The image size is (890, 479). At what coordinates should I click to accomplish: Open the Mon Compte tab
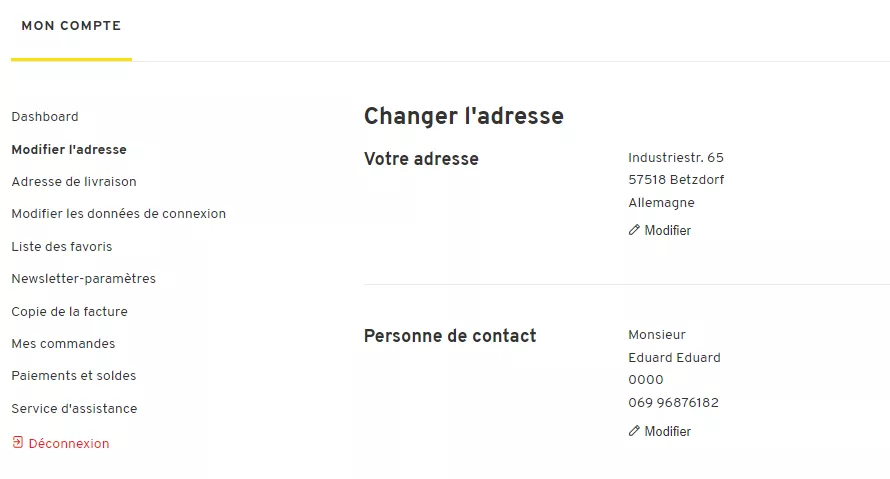click(x=71, y=26)
